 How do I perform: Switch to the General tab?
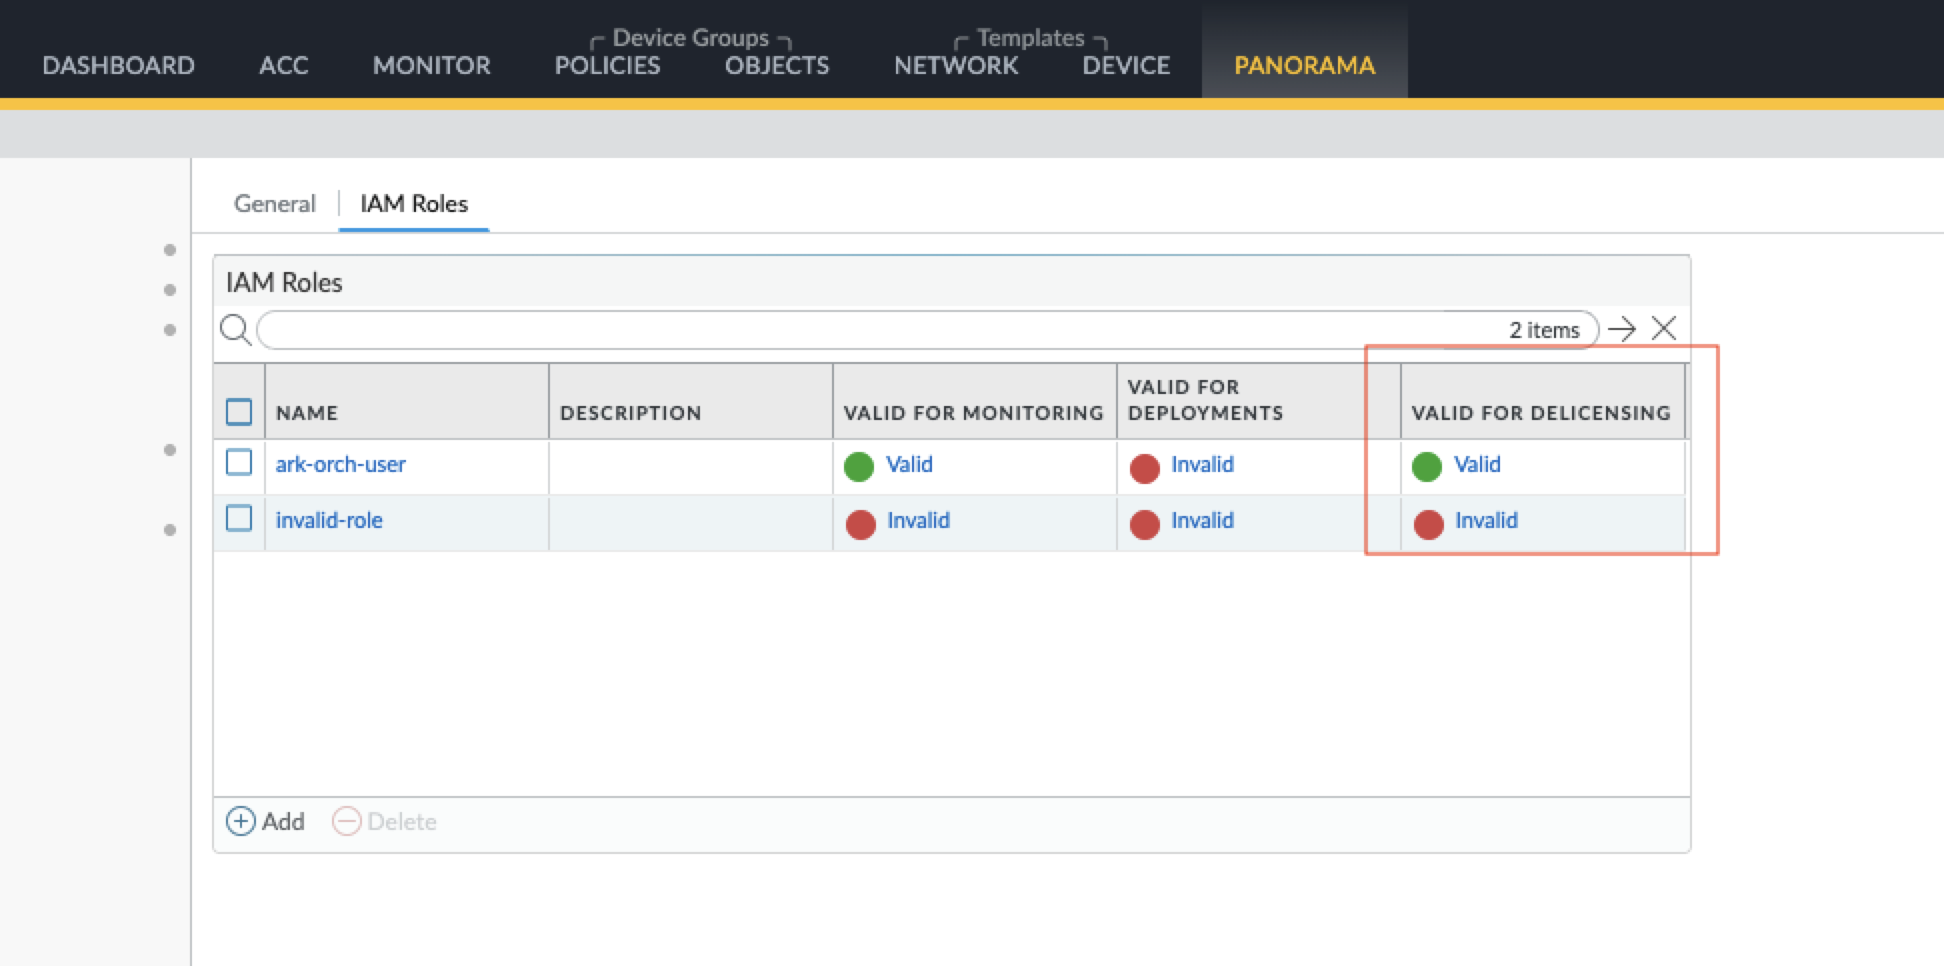(x=274, y=203)
